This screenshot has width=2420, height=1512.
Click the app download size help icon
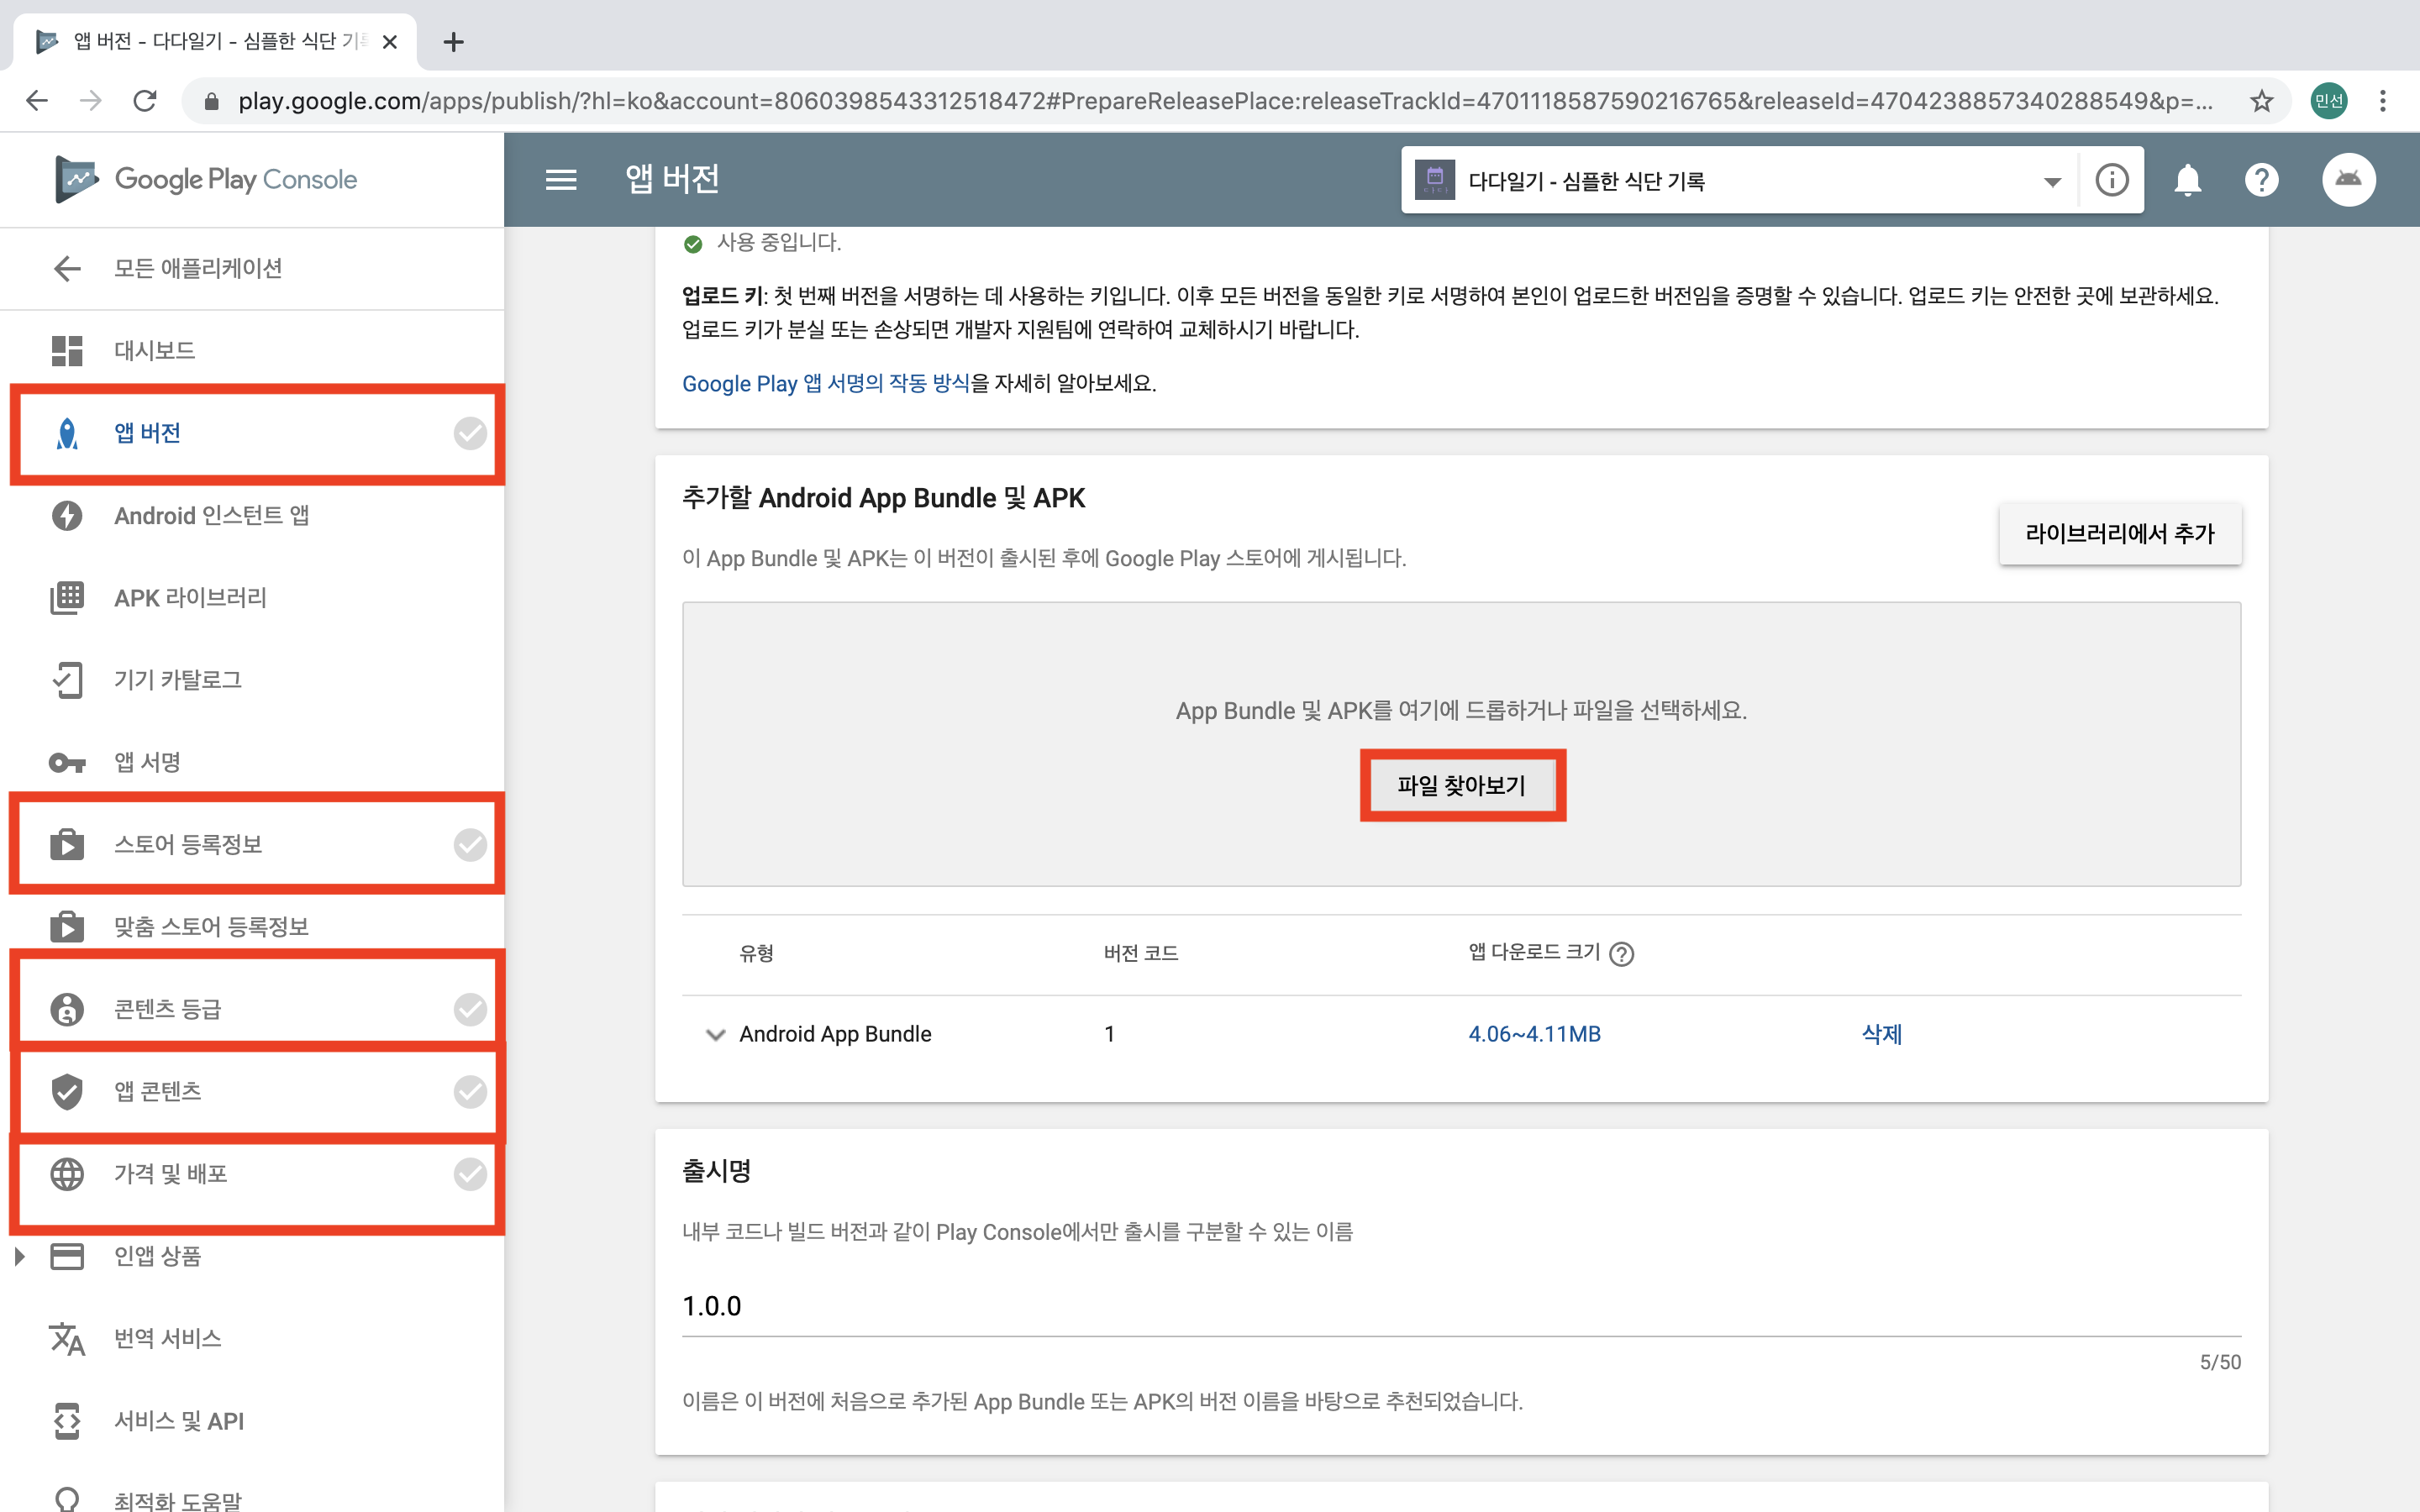pyautogui.click(x=1622, y=953)
